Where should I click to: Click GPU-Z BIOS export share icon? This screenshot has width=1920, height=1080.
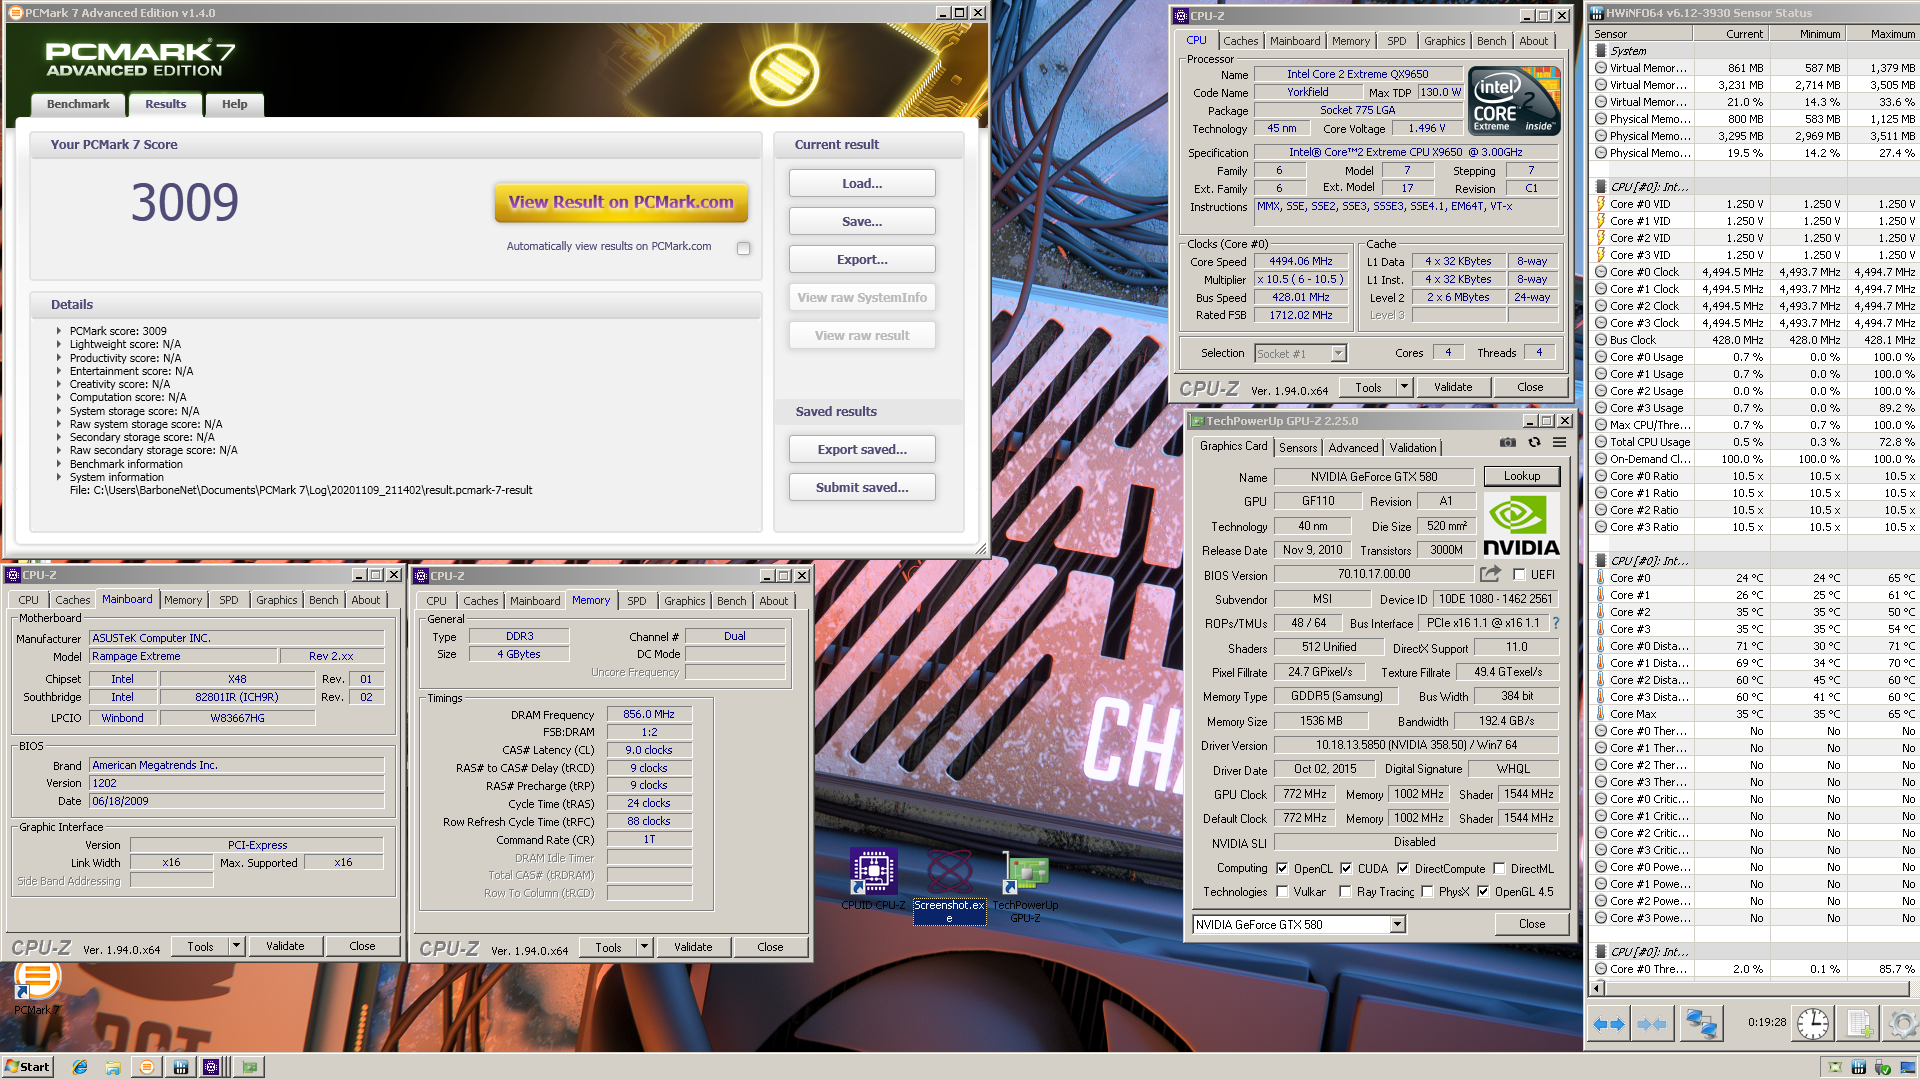click(1490, 574)
